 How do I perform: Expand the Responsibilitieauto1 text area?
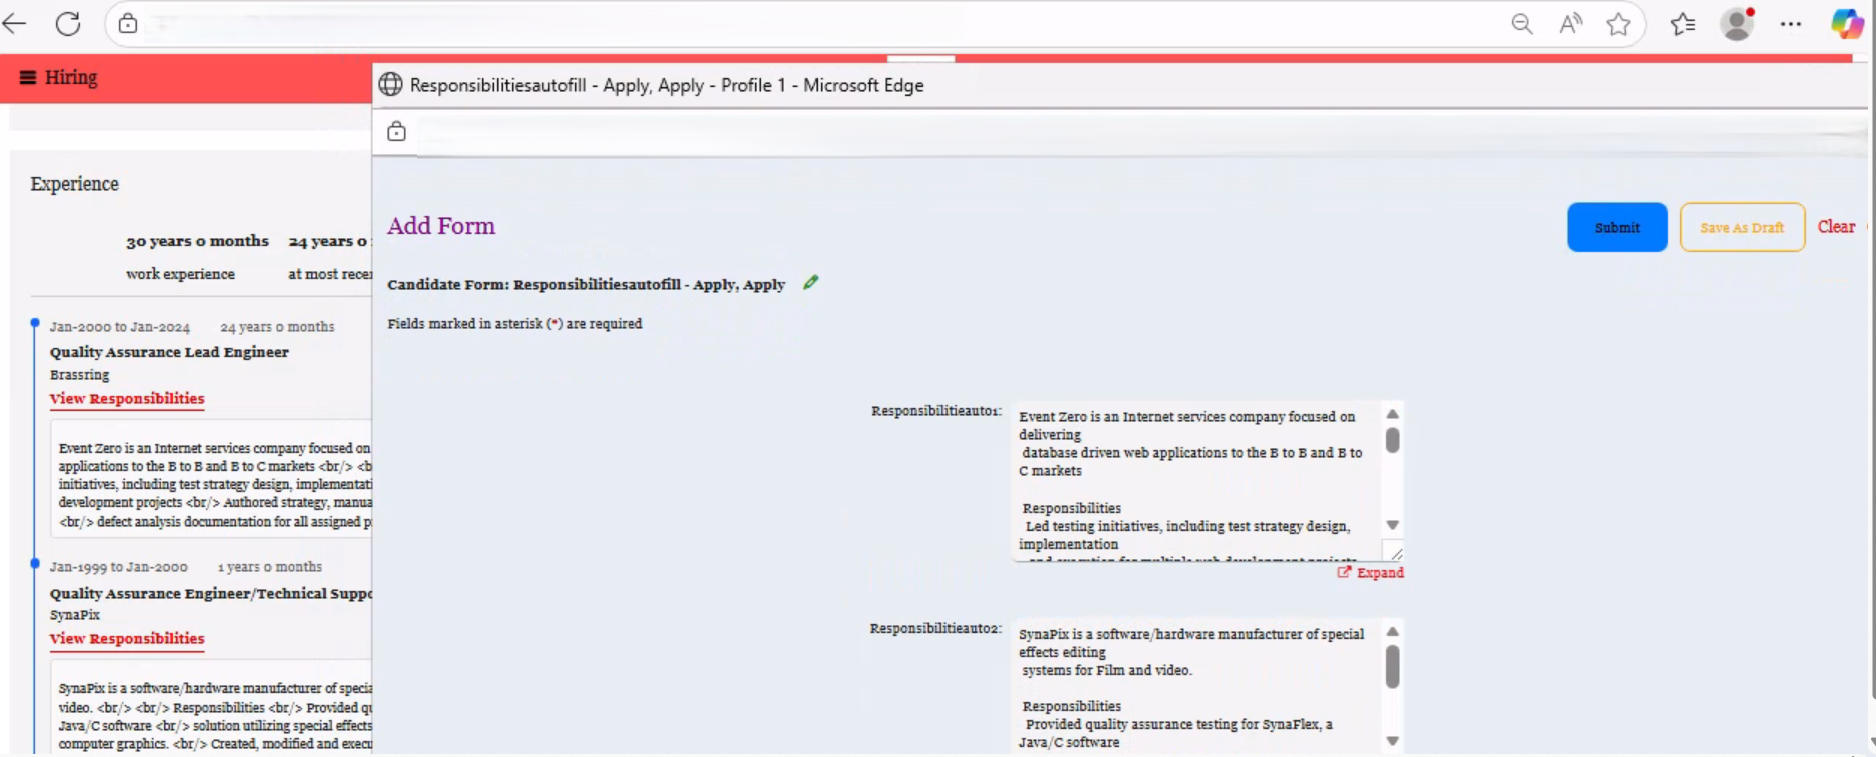point(1371,573)
